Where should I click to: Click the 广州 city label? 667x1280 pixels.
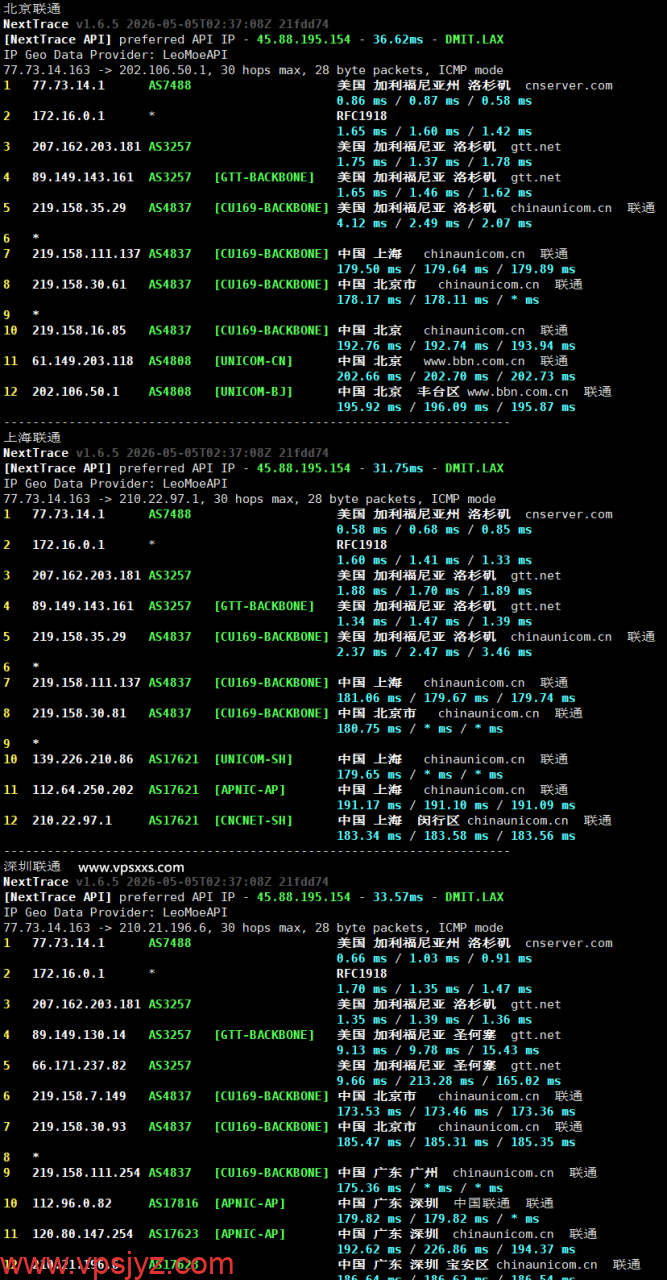click(424, 1173)
